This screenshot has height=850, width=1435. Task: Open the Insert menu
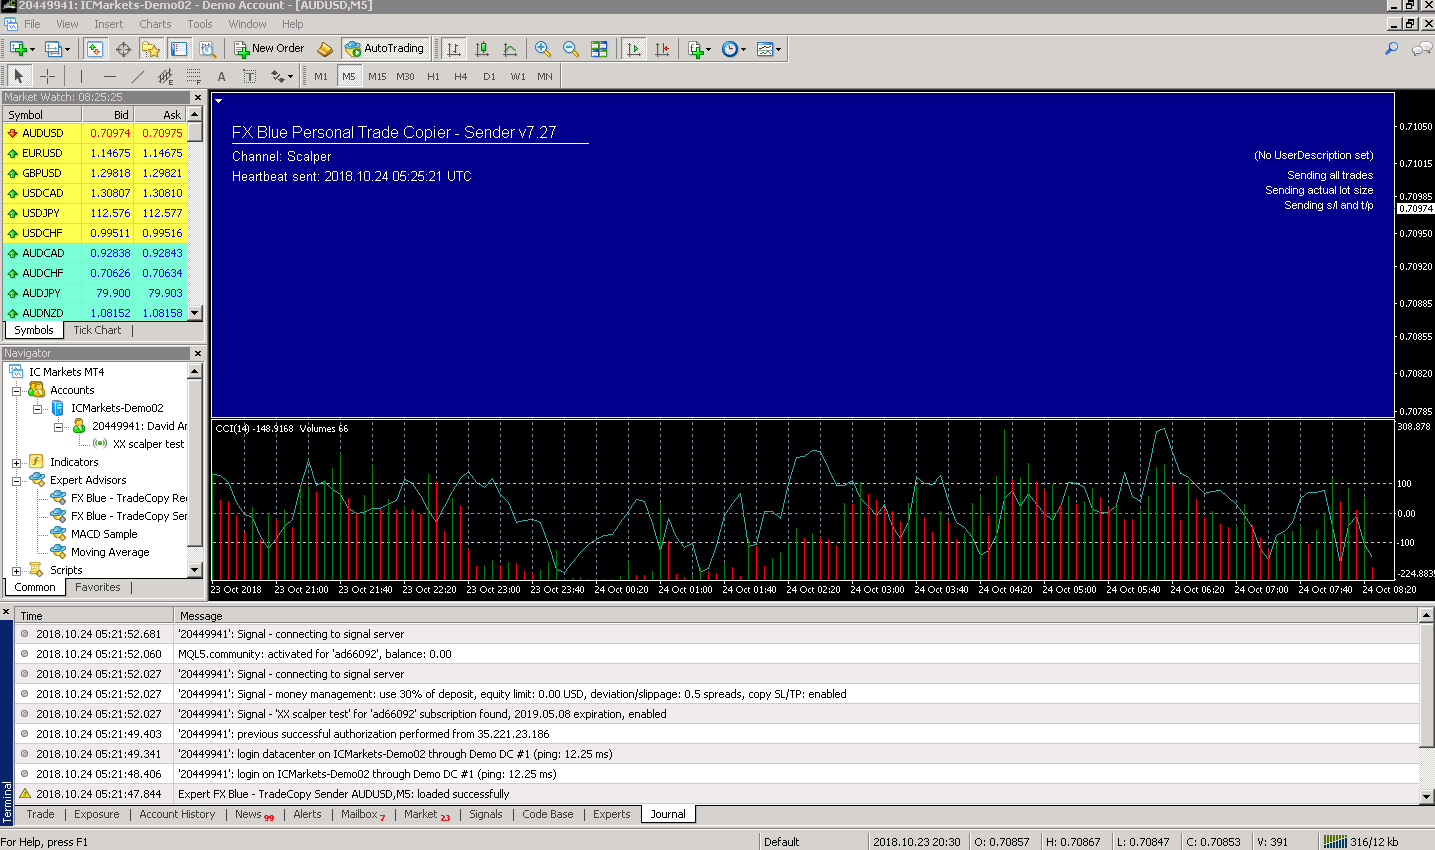click(109, 24)
